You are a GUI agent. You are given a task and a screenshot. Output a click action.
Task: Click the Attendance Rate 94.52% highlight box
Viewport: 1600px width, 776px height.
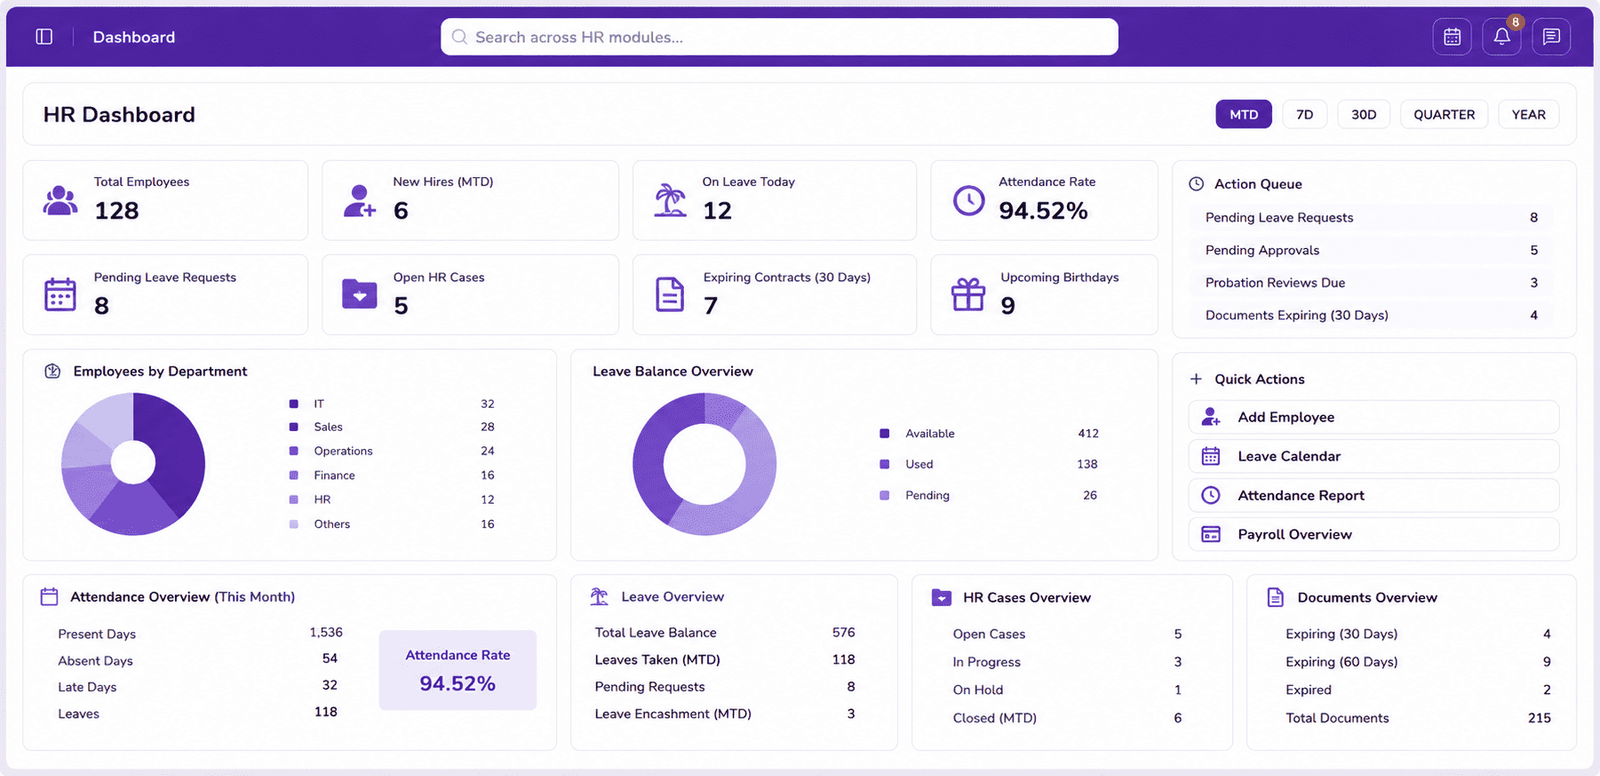tap(458, 670)
